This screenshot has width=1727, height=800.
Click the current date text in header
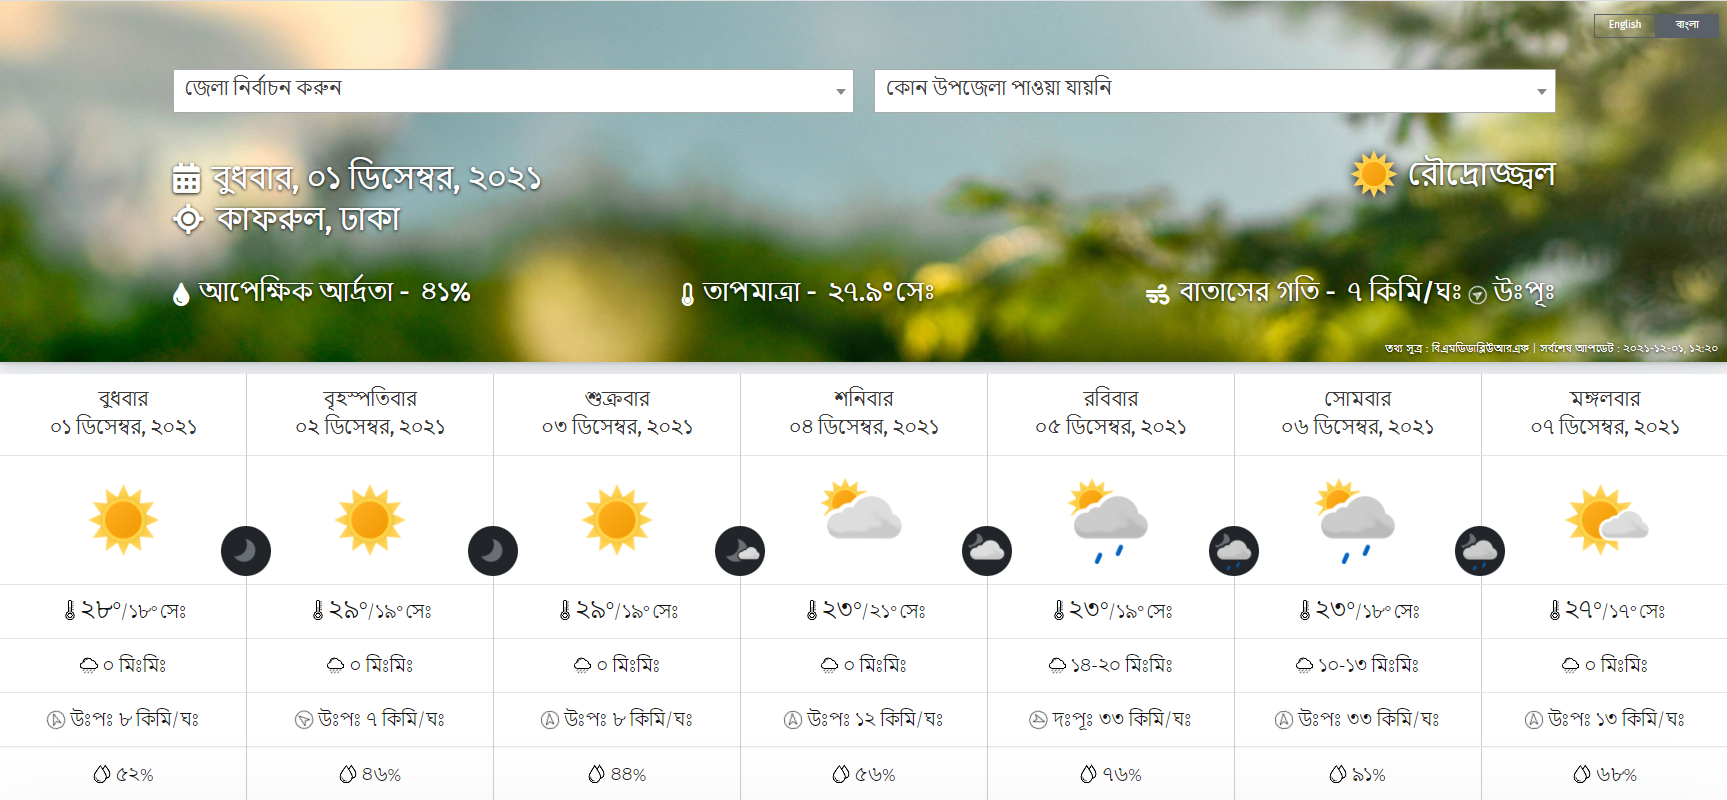pyautogui.click(x=377, y=178)
